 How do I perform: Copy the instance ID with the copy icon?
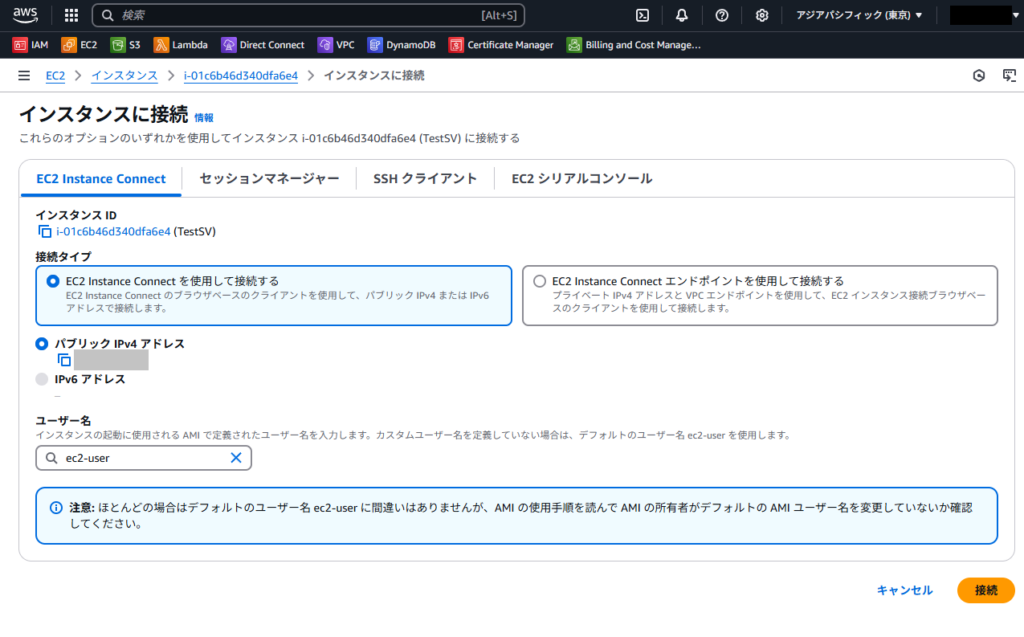coord(44,231)
